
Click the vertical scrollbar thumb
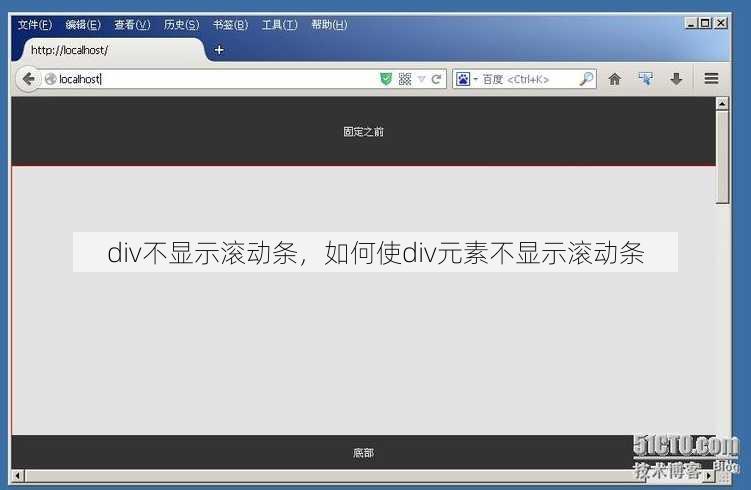click(722, 157)
